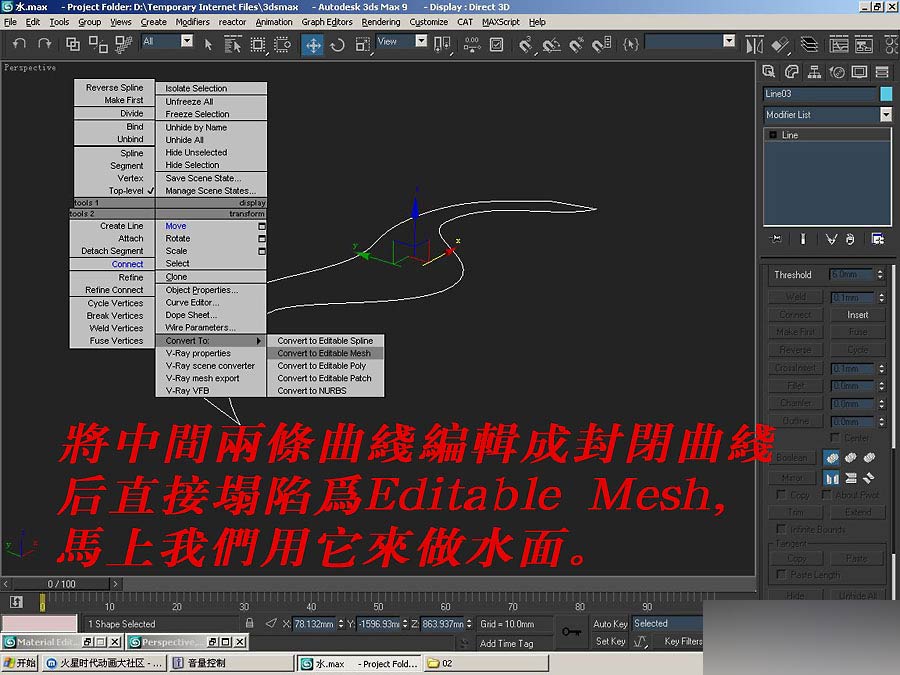Screen dimensions: 900x675
Task: Click the Insert button
Action: 858,315
